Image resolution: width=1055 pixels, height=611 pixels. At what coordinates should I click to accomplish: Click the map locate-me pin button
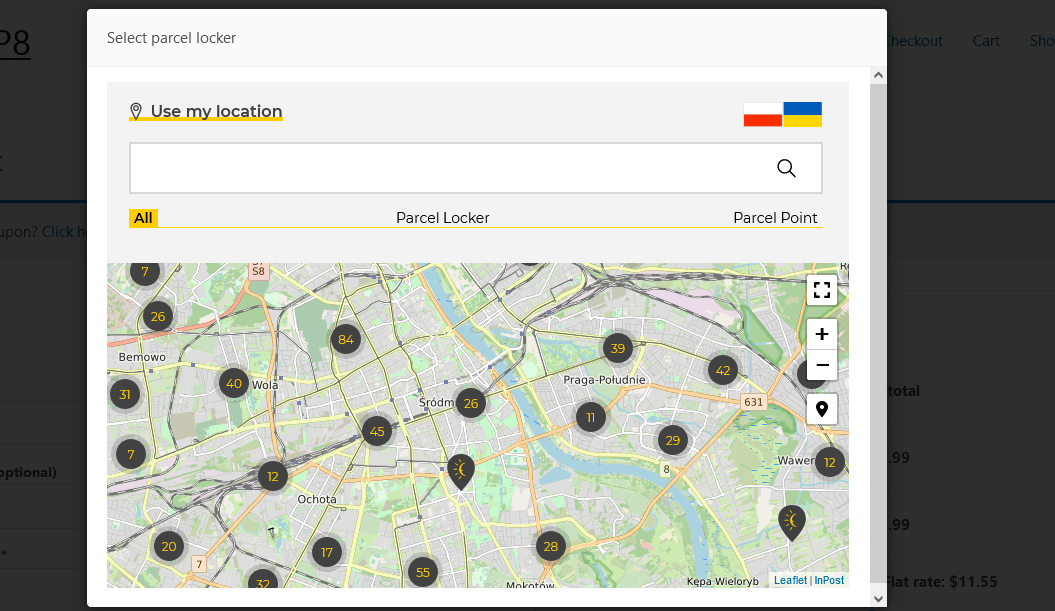822,408
